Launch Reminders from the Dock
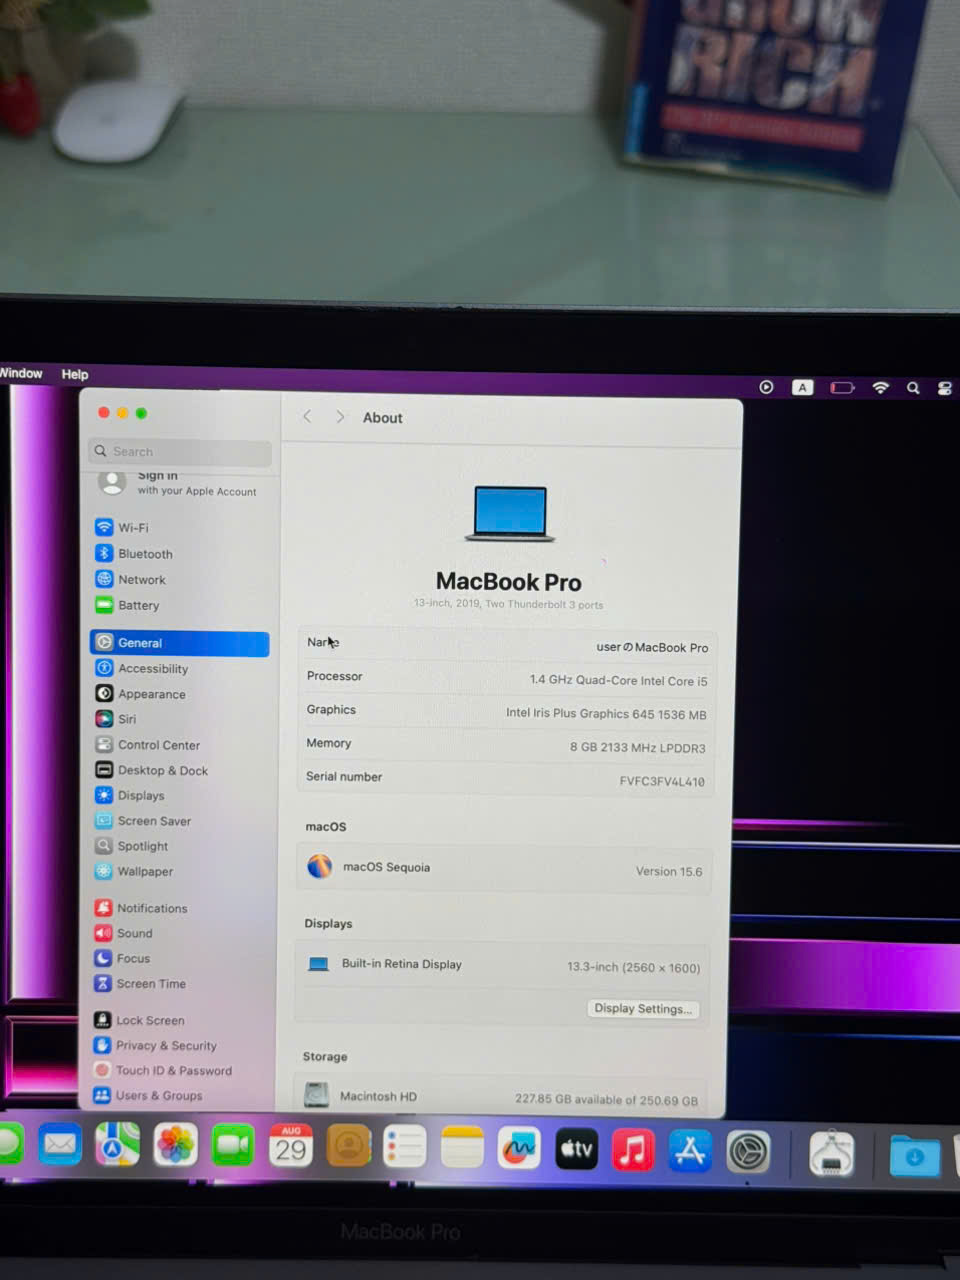Viewport: 960px width, 1280px height. click(405, 1147)
